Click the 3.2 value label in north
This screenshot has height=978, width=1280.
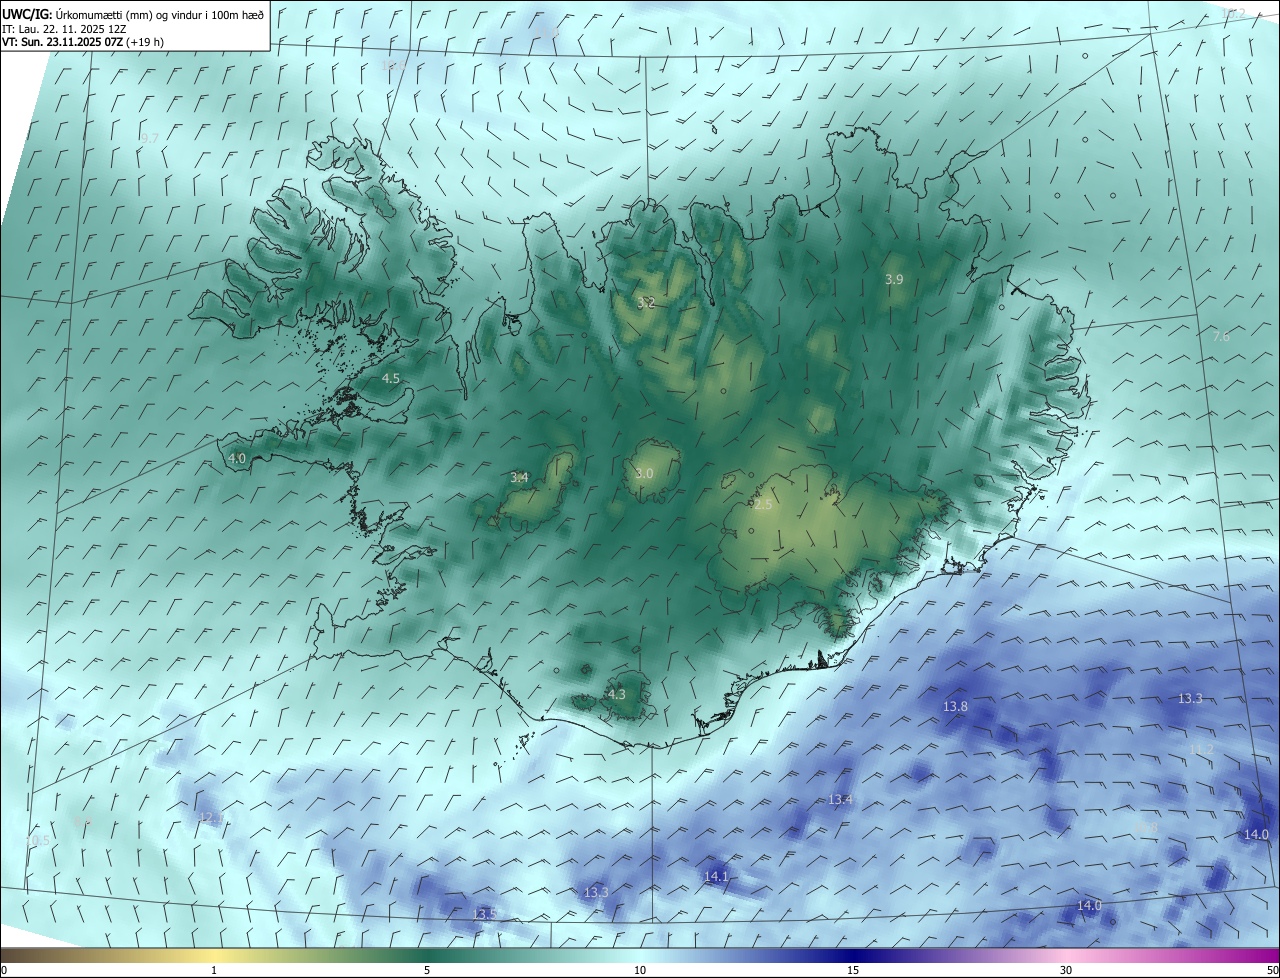pos(646,303)
